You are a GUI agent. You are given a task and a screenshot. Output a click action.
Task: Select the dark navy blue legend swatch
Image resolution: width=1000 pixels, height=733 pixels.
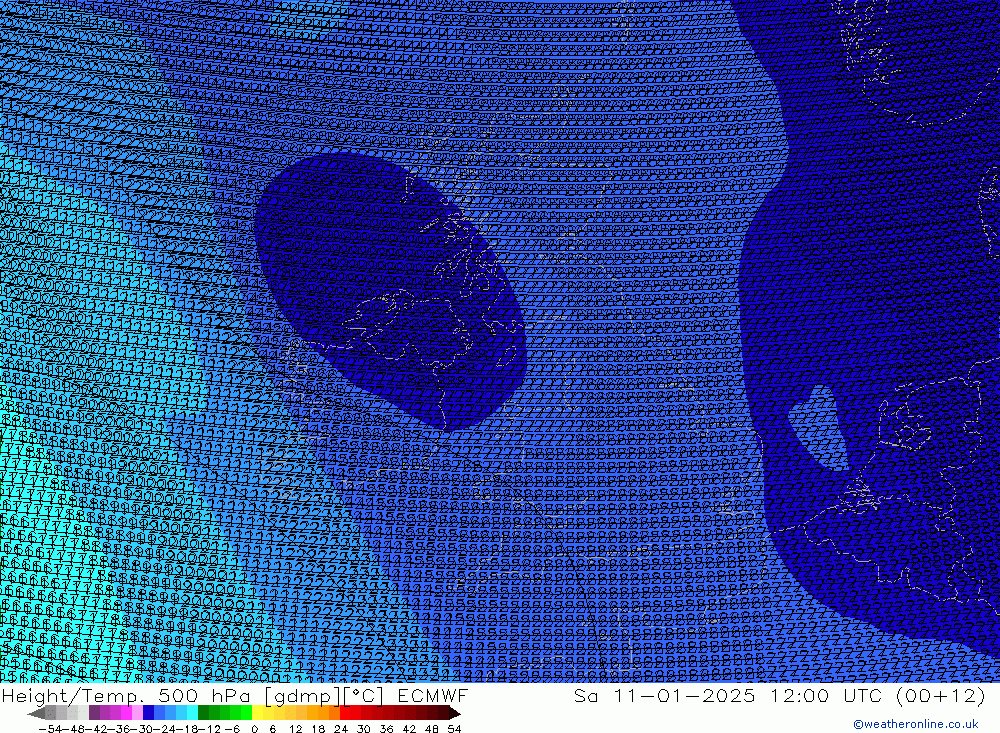pyautogui.click(x=149, y=714)
